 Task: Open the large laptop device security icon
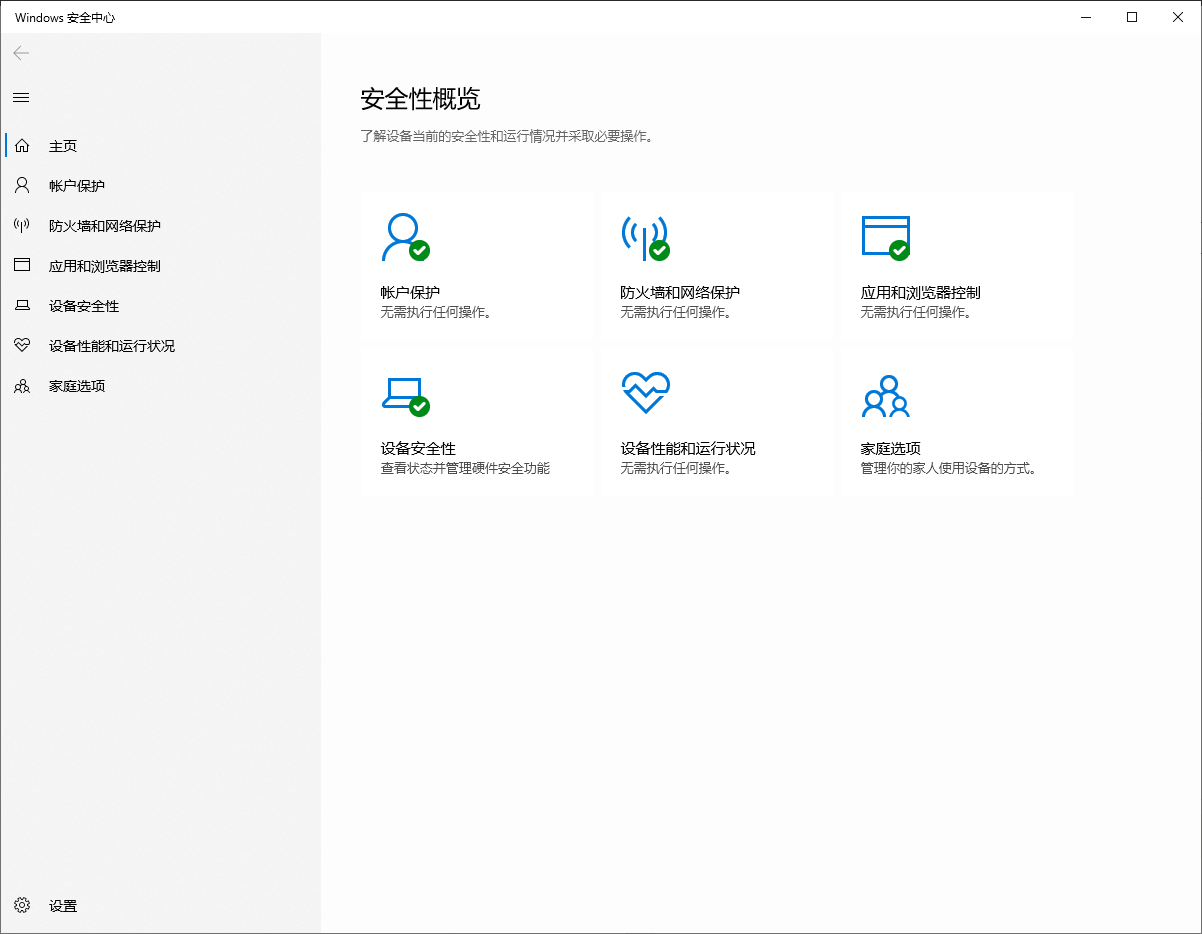(405, 396)
